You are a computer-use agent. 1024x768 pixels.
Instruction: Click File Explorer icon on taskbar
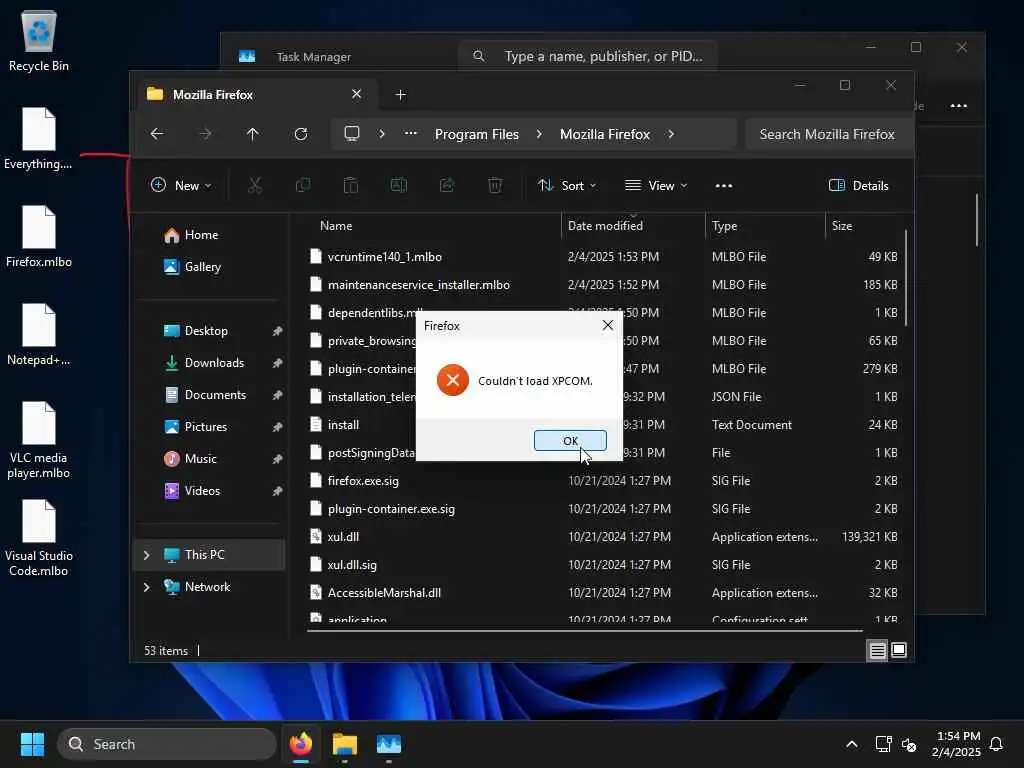[x=345, y=744]
